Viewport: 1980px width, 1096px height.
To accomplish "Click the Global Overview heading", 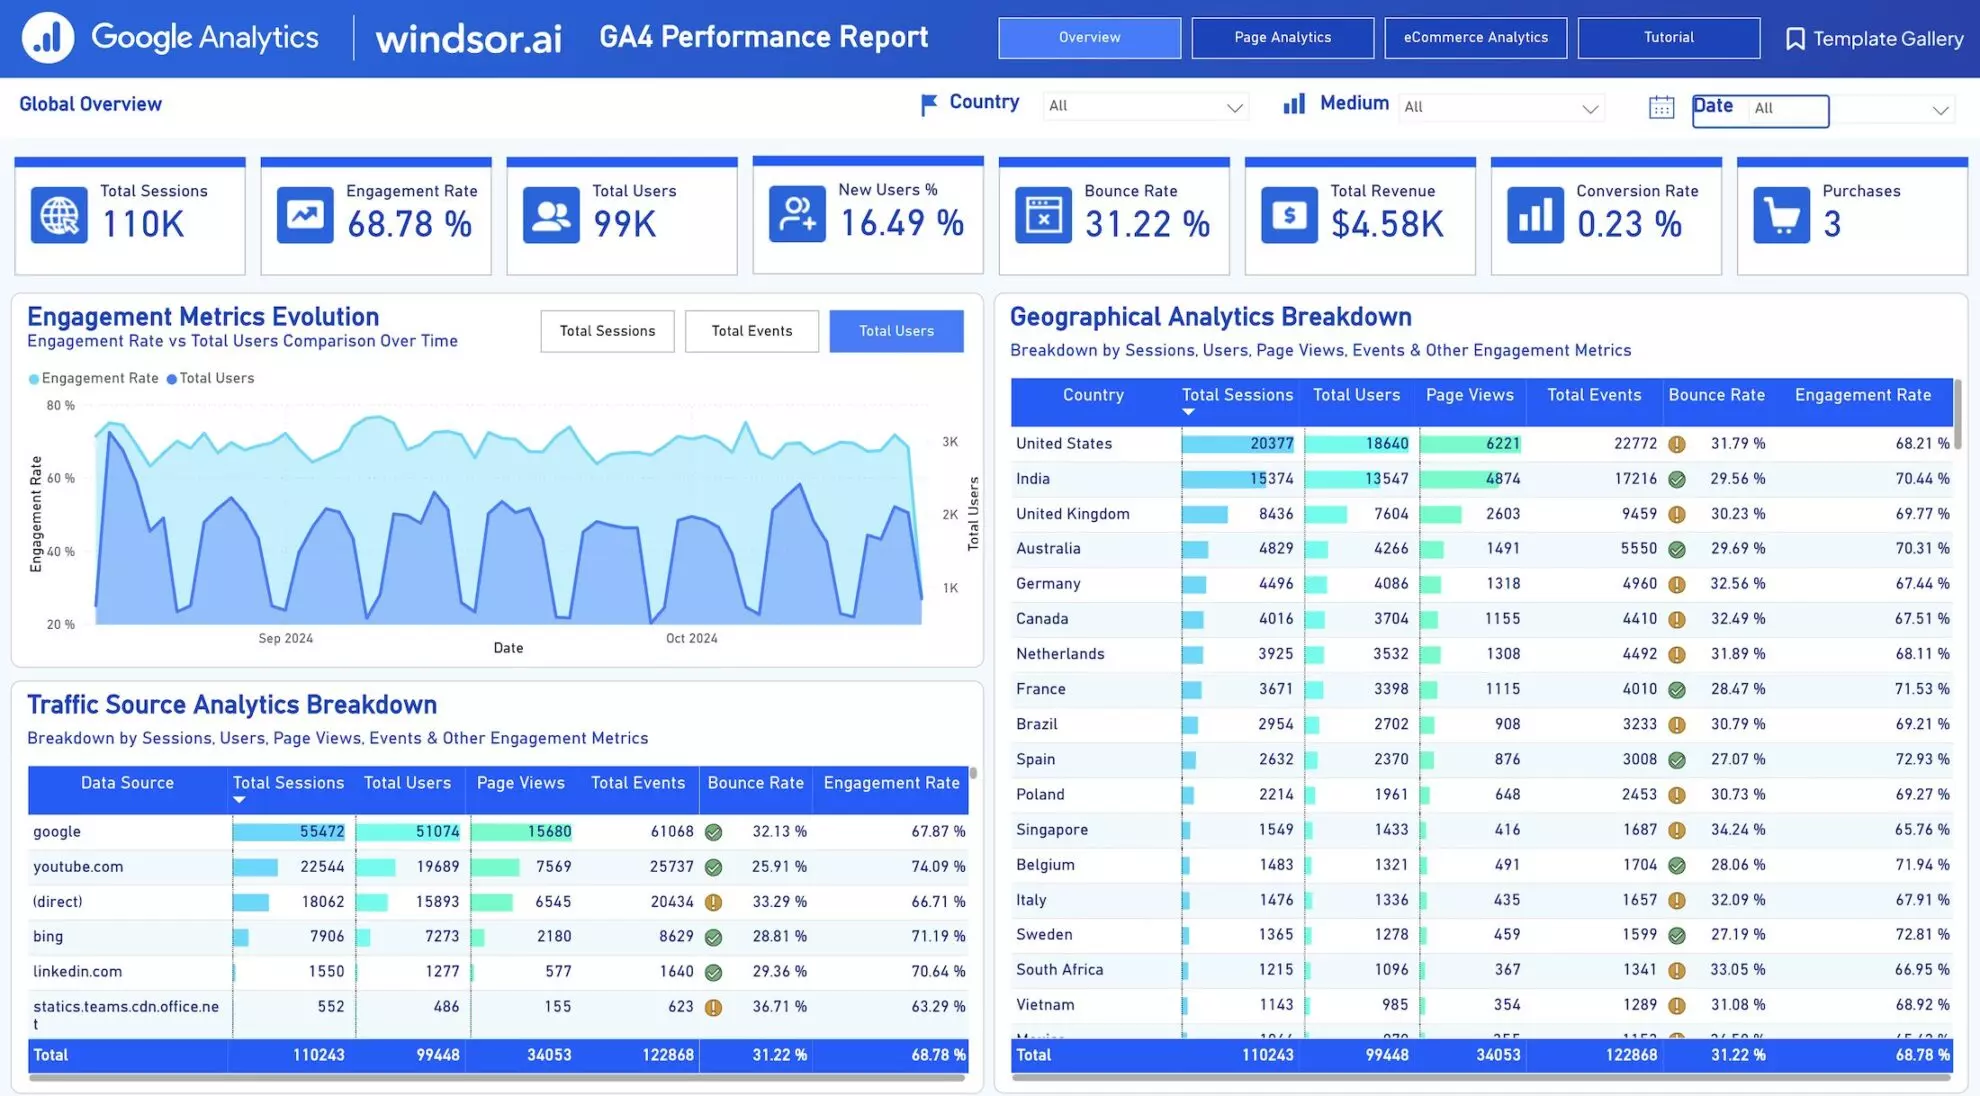I will click(x=90, y=104).
